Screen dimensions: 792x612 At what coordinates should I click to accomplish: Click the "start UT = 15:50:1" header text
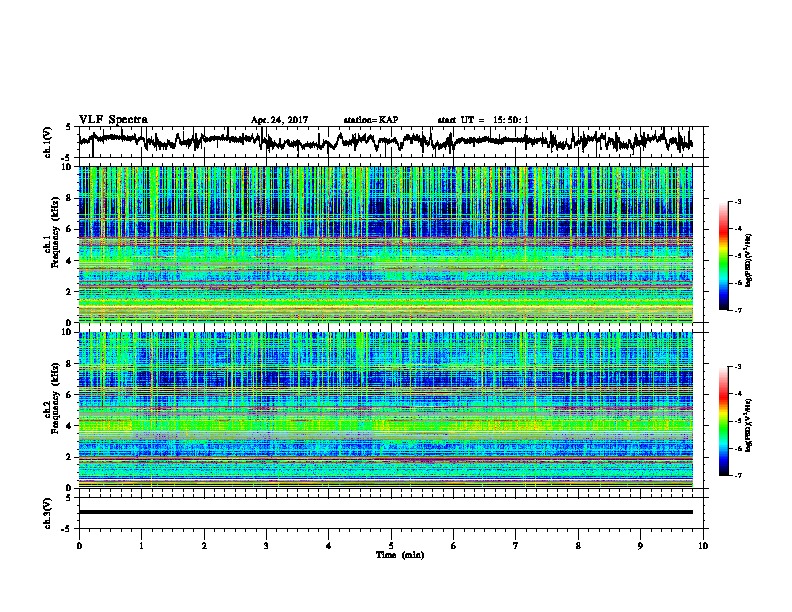483,120
